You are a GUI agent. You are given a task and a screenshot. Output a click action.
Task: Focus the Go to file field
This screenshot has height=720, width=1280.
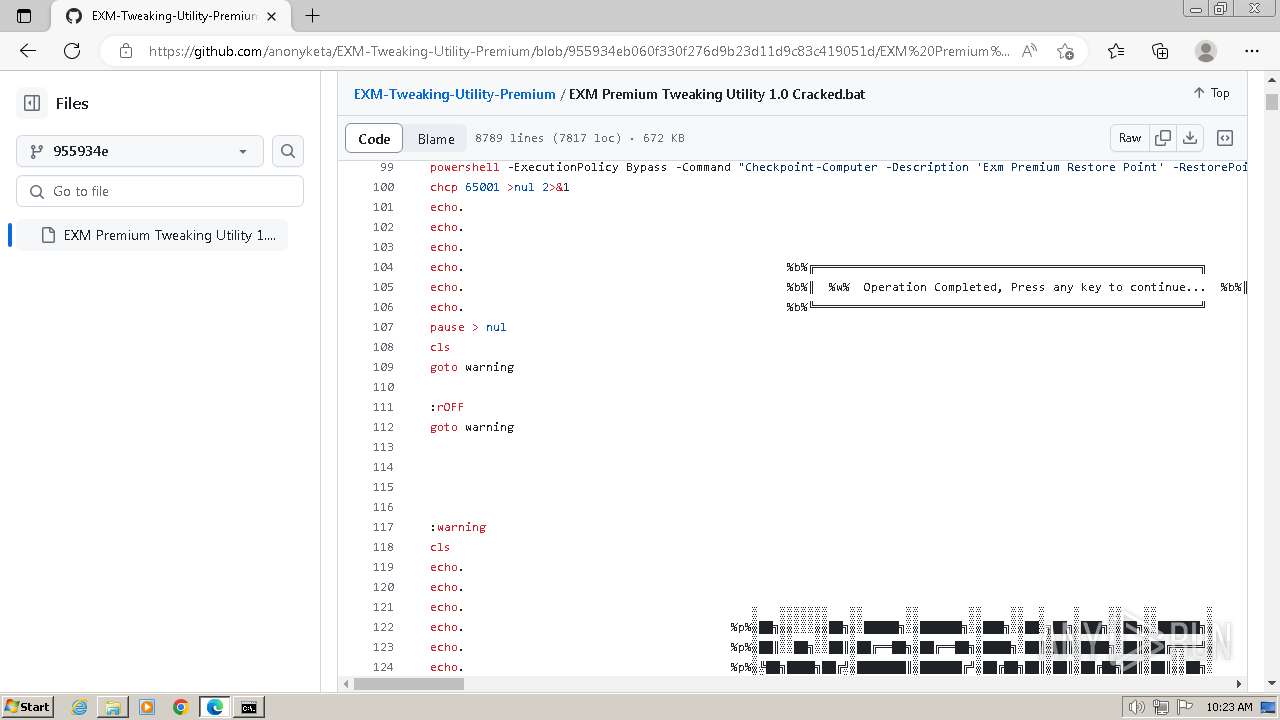[160, 191]
